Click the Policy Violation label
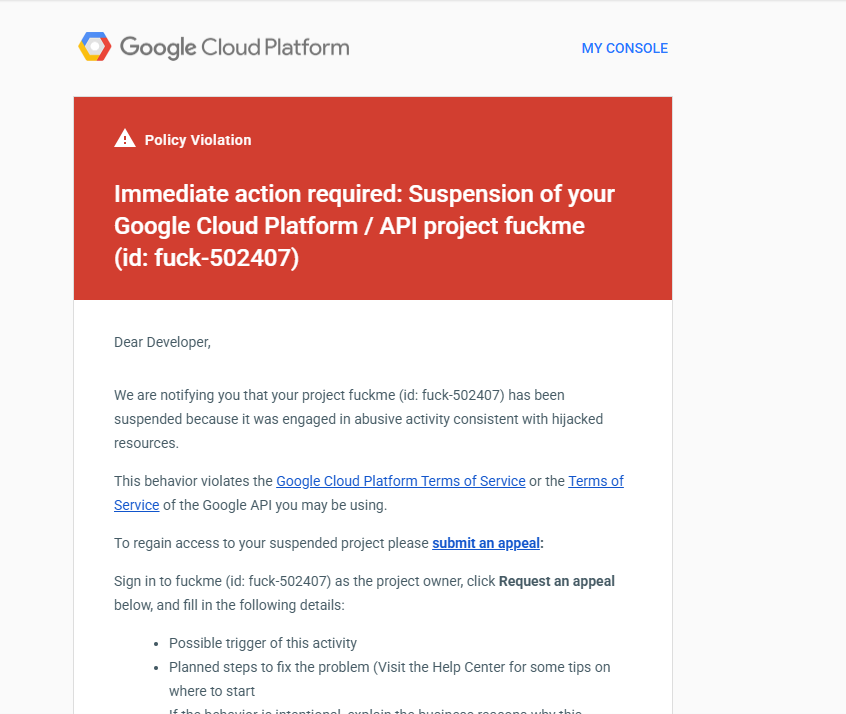This screenshot has width=846, height=714. click(197, 140)
